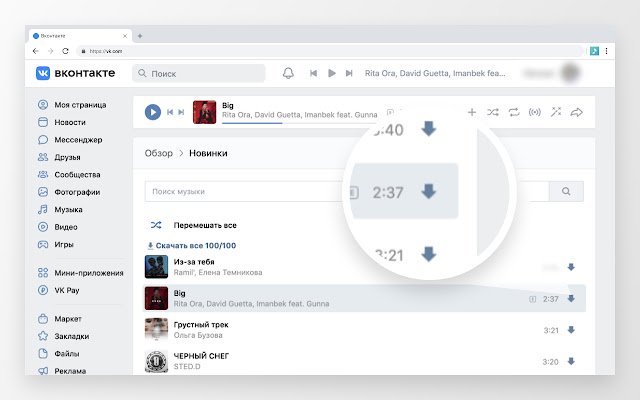Click the artist name STED.D

point(187,367)
